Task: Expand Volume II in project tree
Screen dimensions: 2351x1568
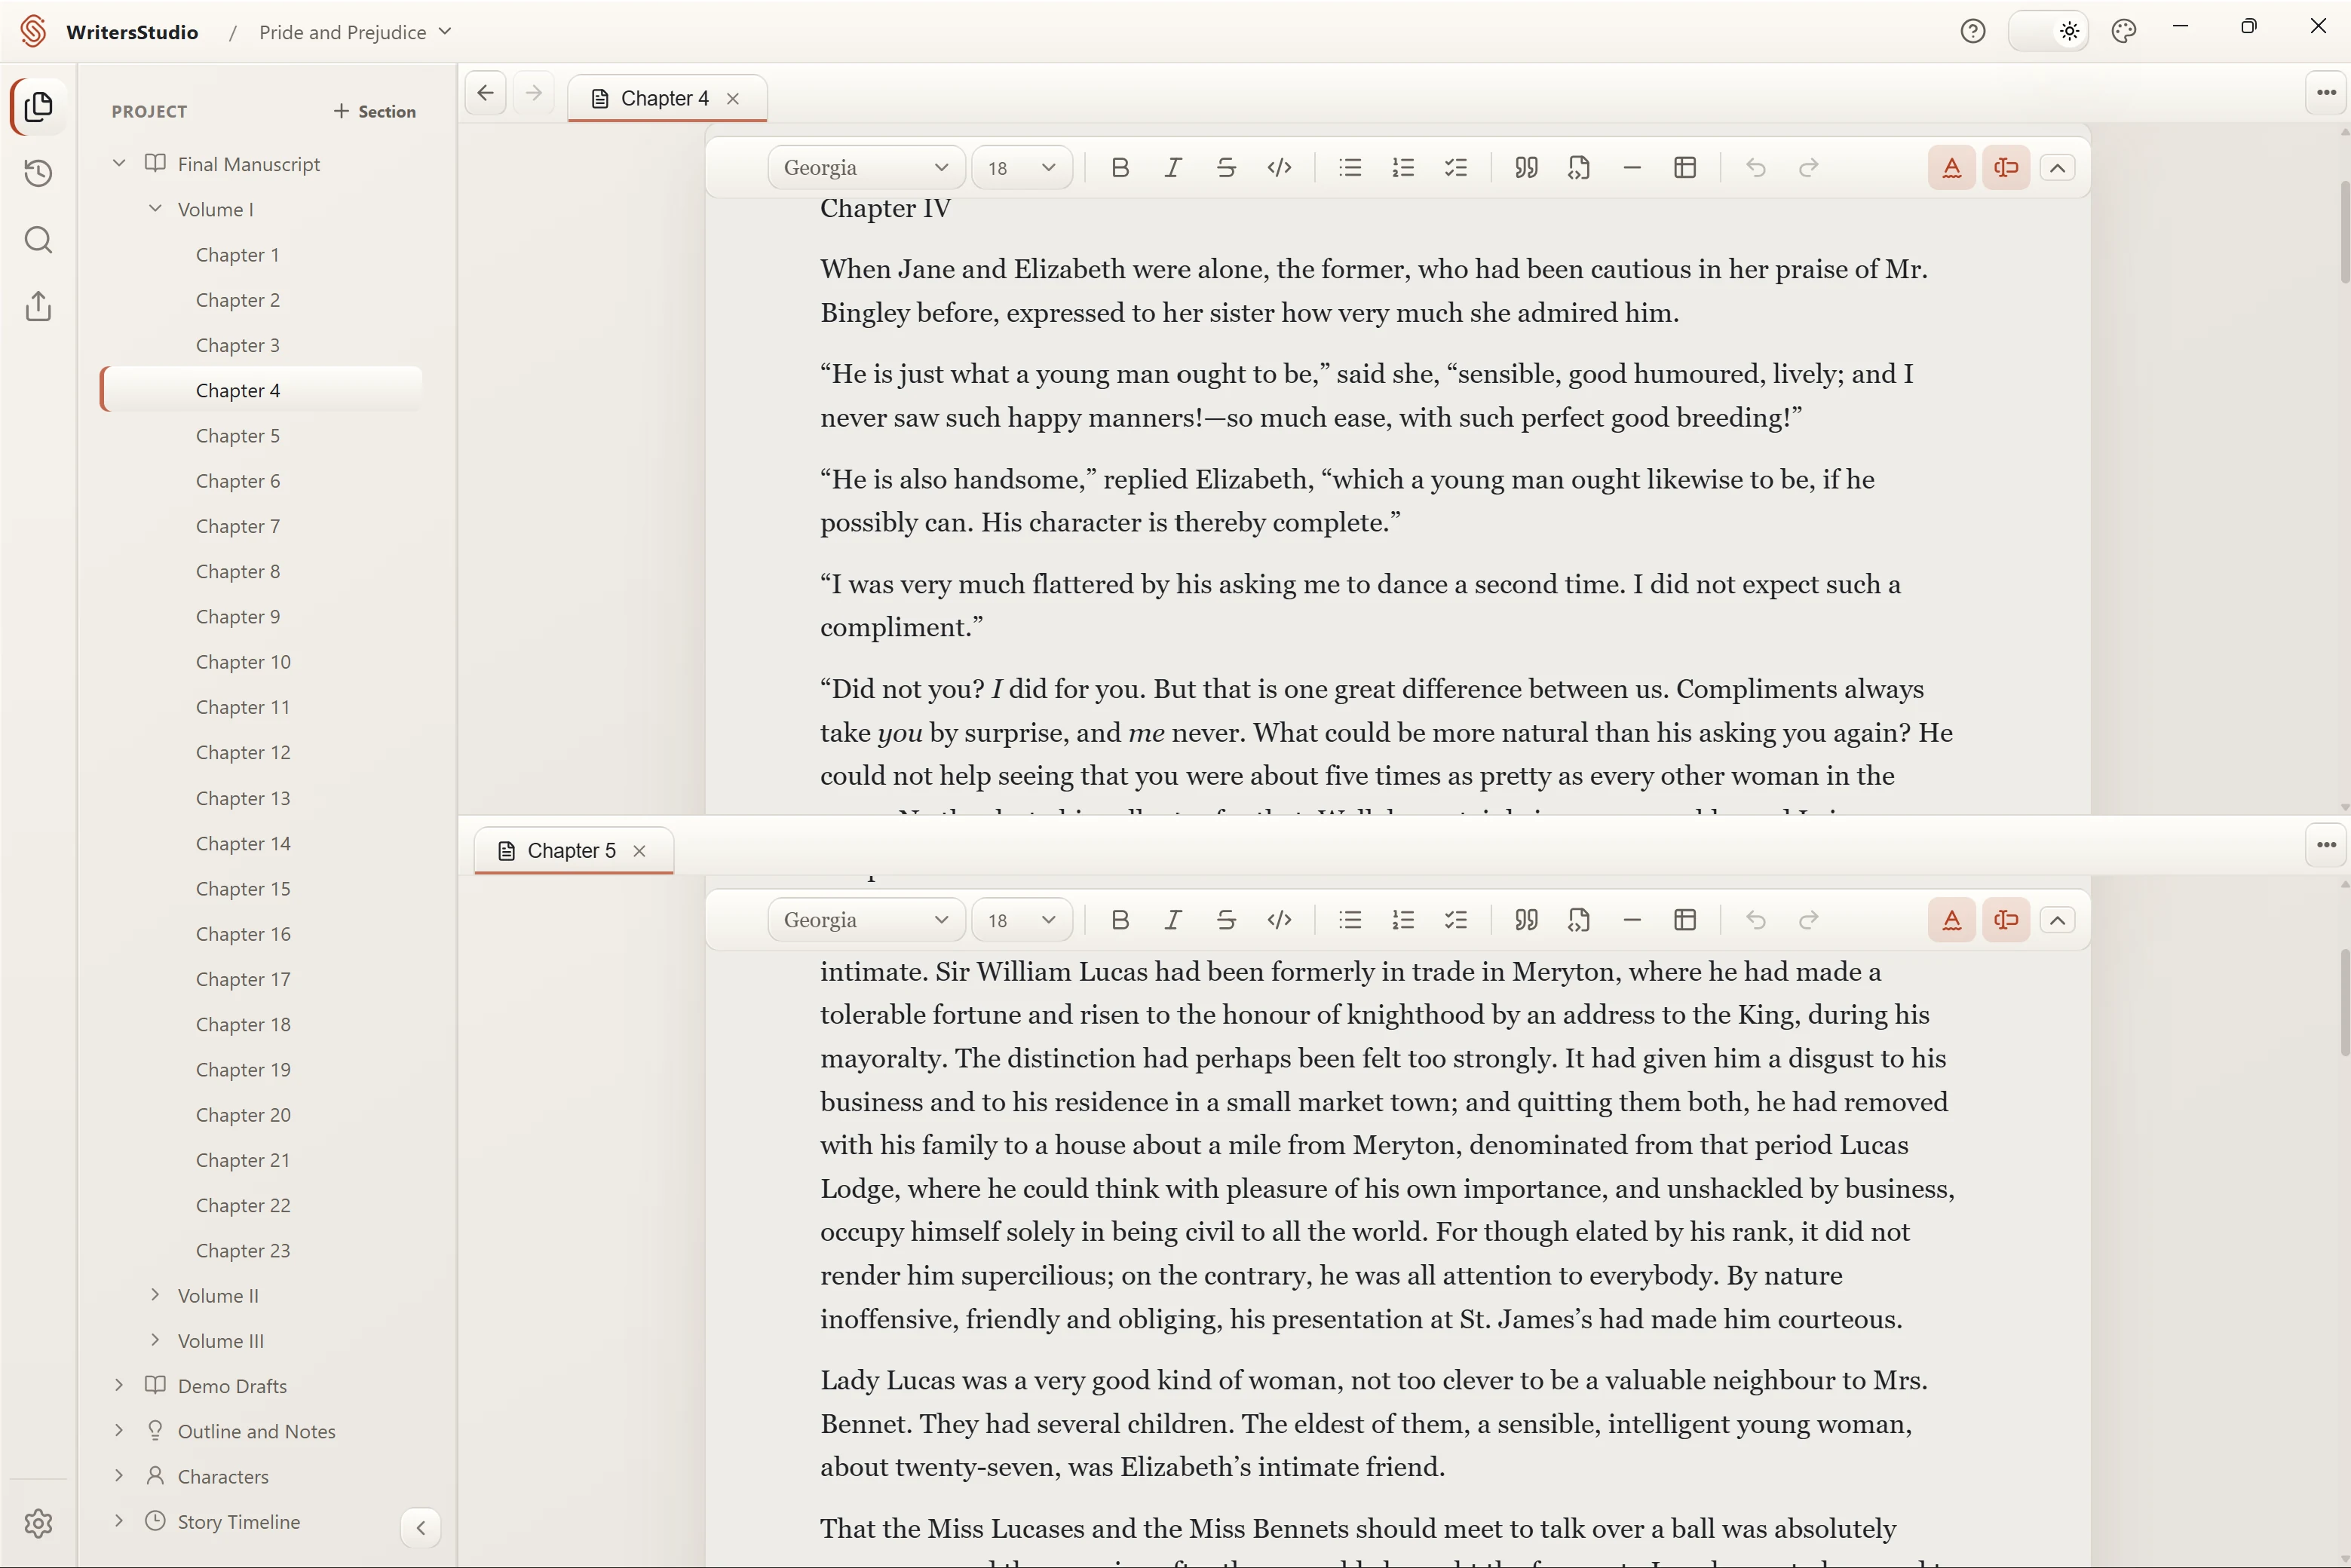Action: point(155,1295)
